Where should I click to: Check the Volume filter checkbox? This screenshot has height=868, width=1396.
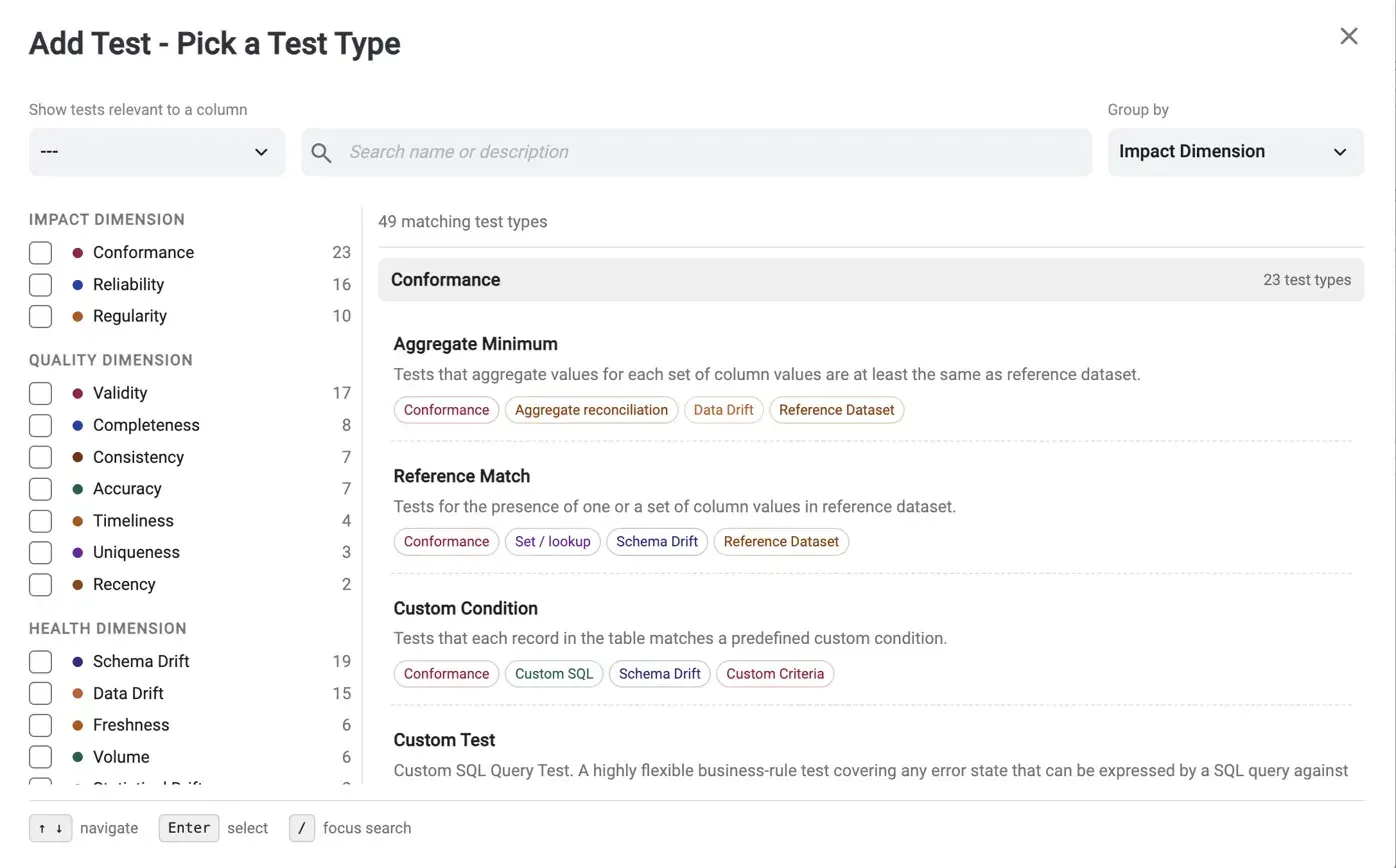[40, 757]
